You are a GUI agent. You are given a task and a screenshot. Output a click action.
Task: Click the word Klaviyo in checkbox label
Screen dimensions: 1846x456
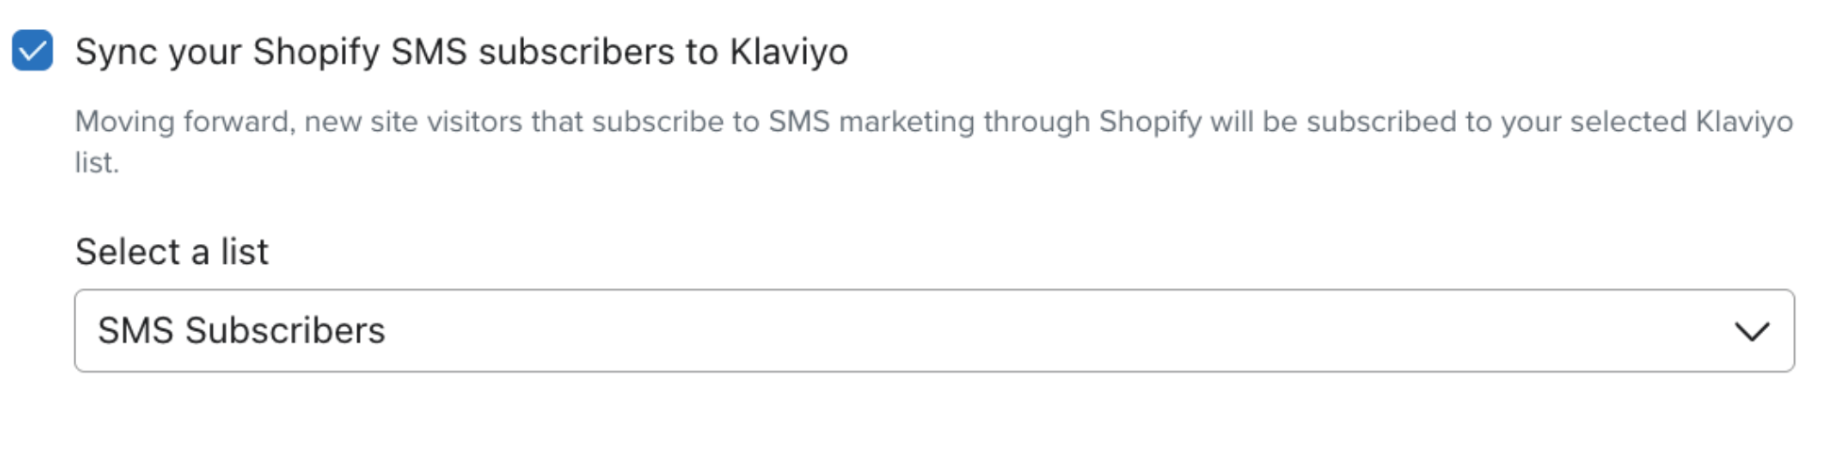click(788, 52)
